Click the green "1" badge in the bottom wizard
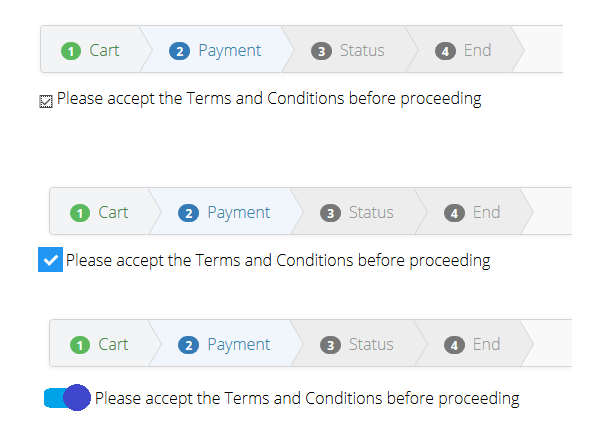Viewport: 603px width, 436px height. click(80, 345)
